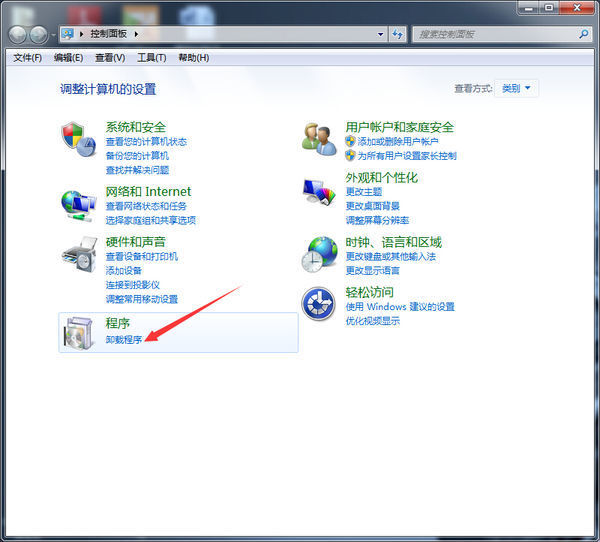Open the 编辑(E) menu
The image size is (600, 542).
tap(68, 58)
